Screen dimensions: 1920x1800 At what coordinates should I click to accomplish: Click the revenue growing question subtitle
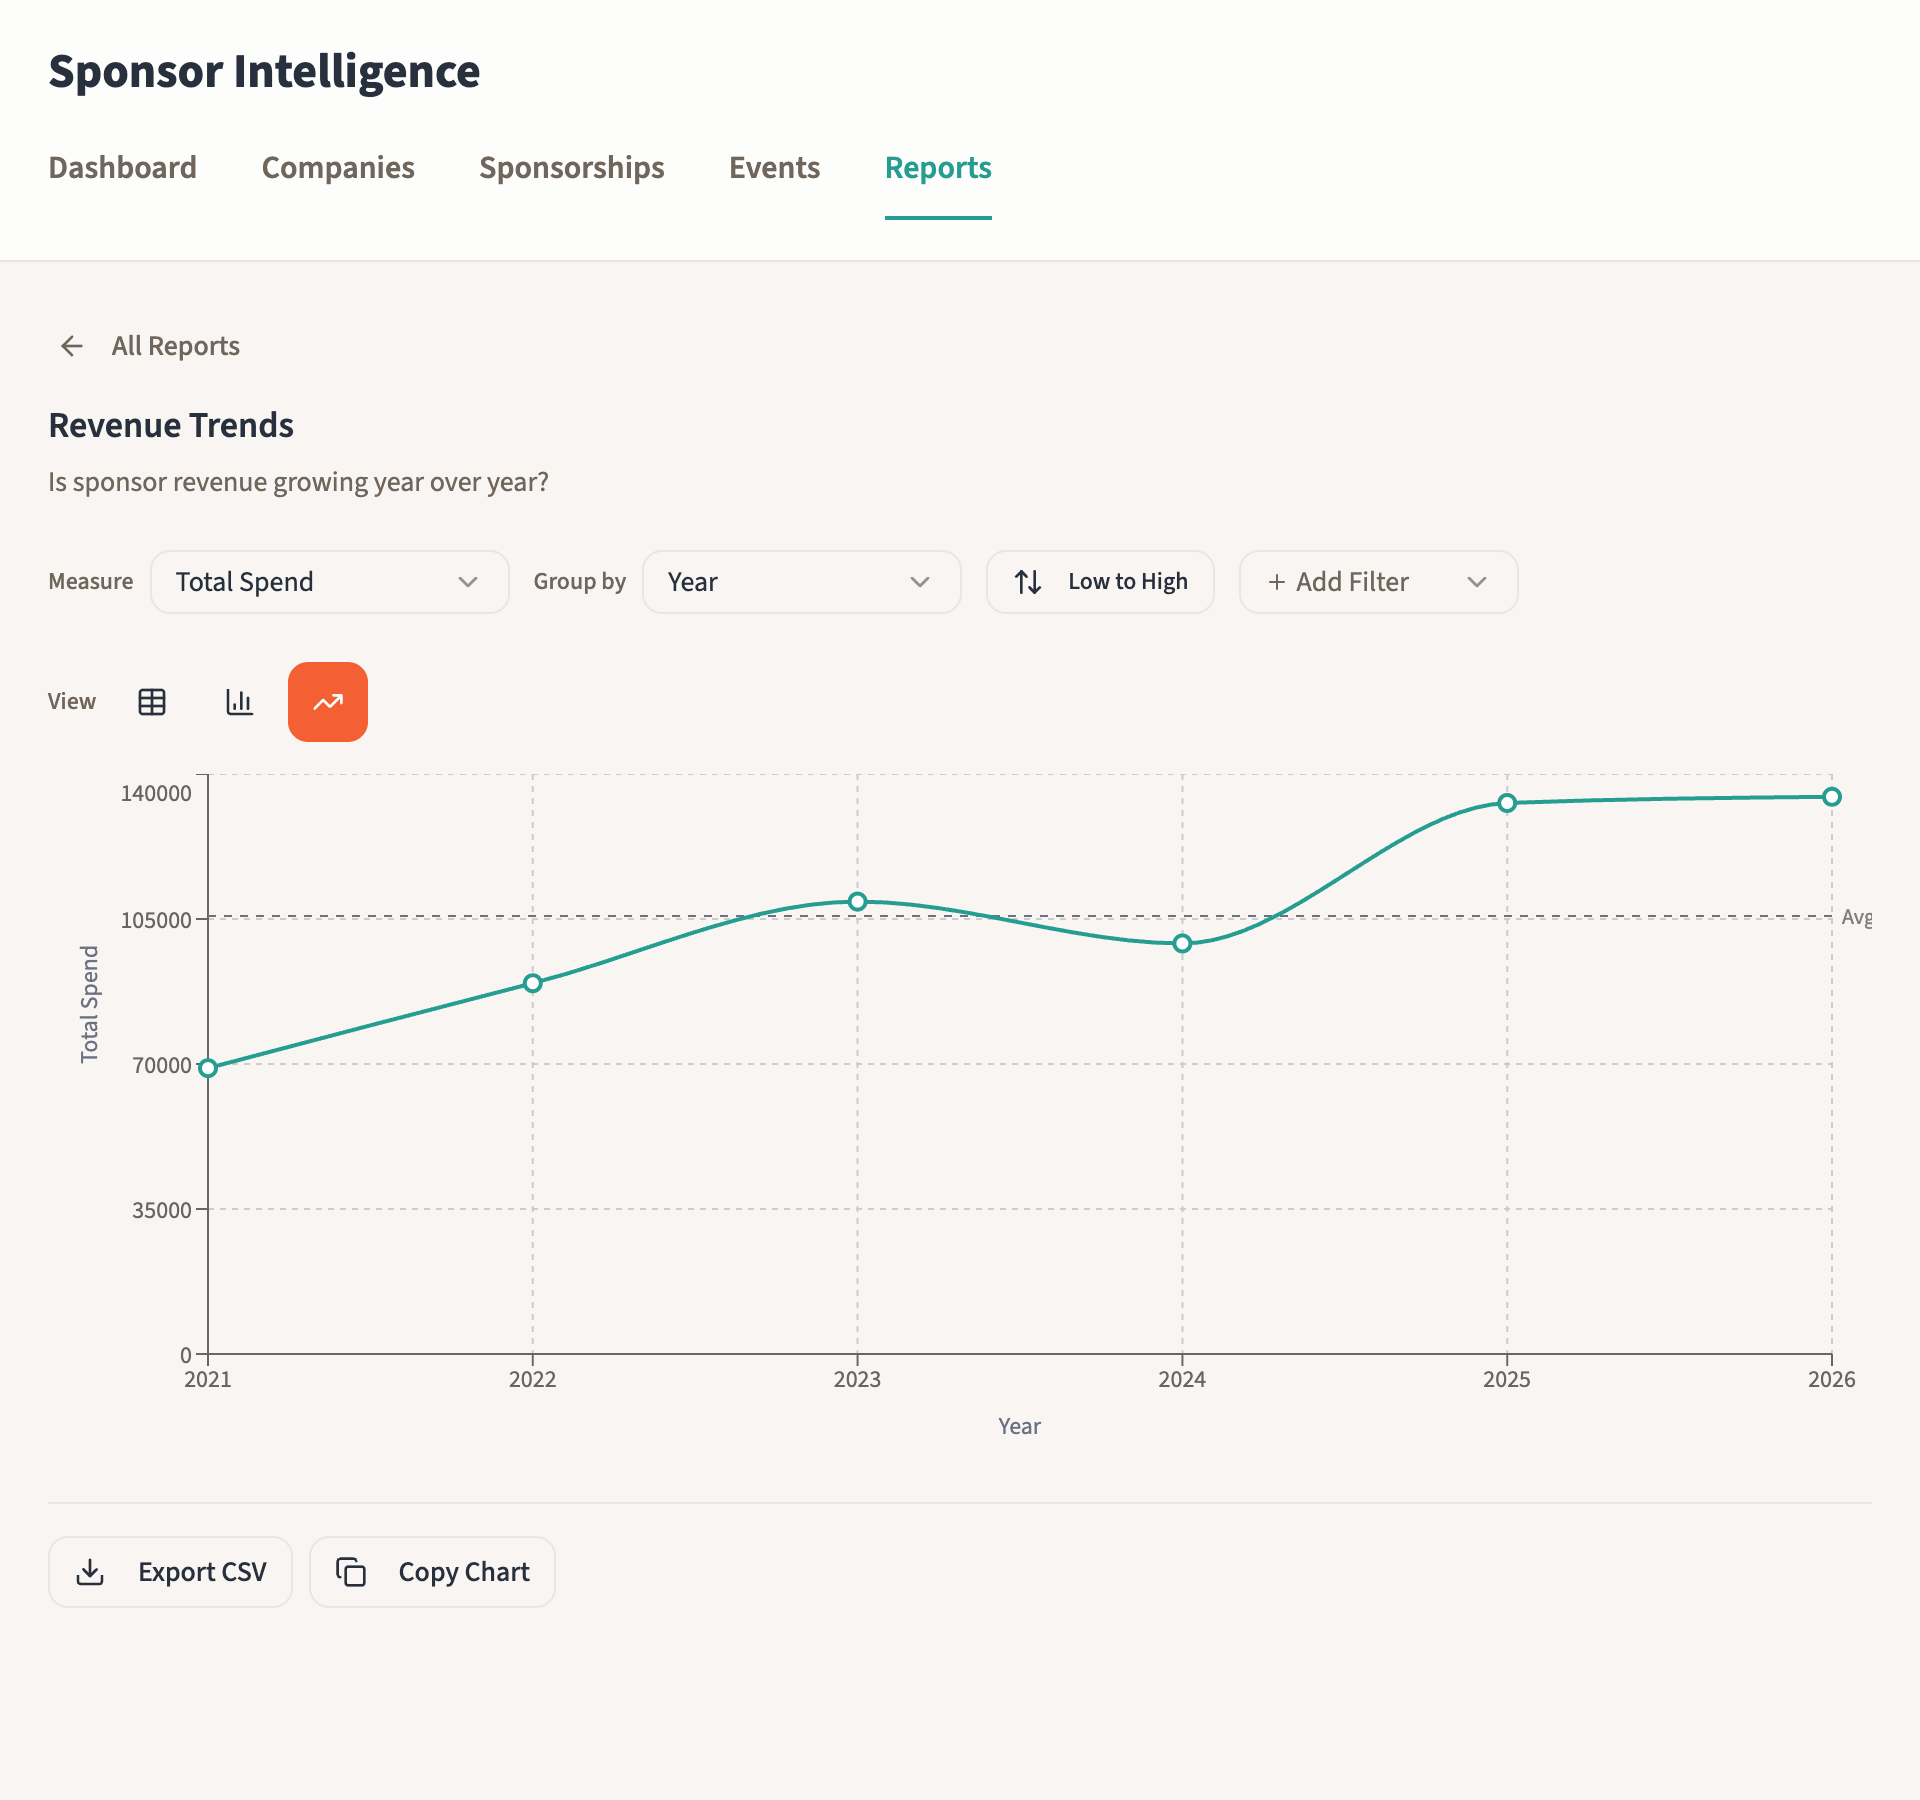pyautogui.click(x=298, y=482)
